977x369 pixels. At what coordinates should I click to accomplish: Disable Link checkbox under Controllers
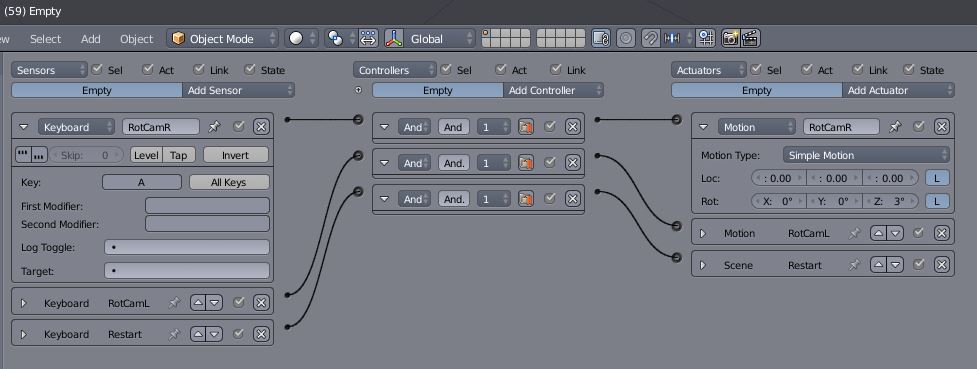(x=556, y=70)
